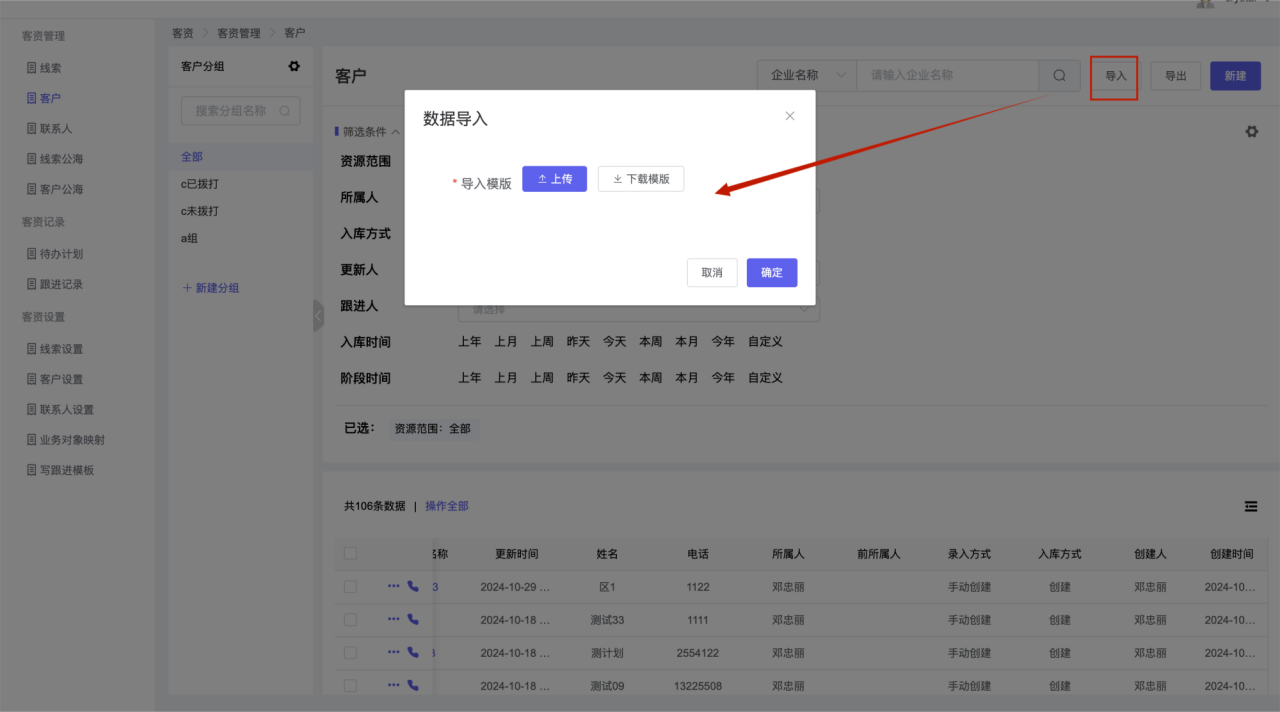Cancel the import with 取消

[712, 273]
